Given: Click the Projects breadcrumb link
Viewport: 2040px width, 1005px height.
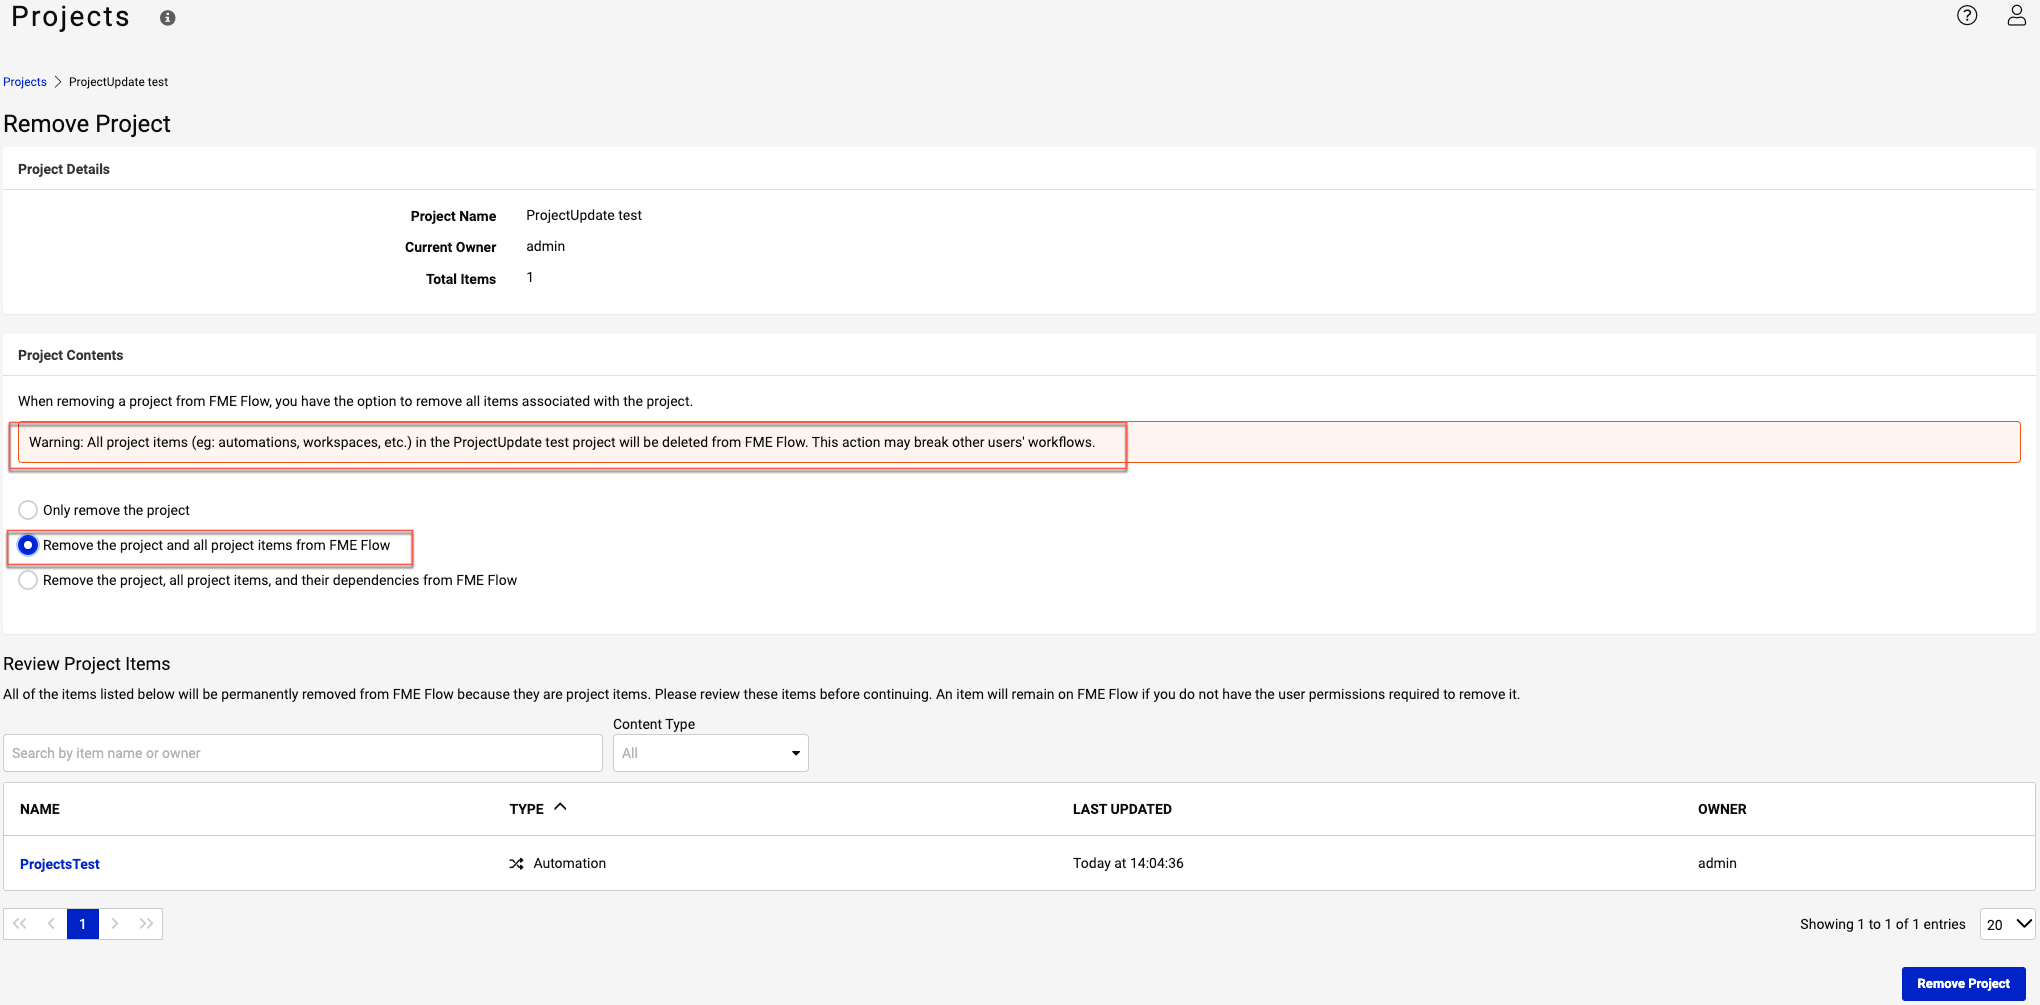Looking at the screenshot, I should tap(25, 82).
